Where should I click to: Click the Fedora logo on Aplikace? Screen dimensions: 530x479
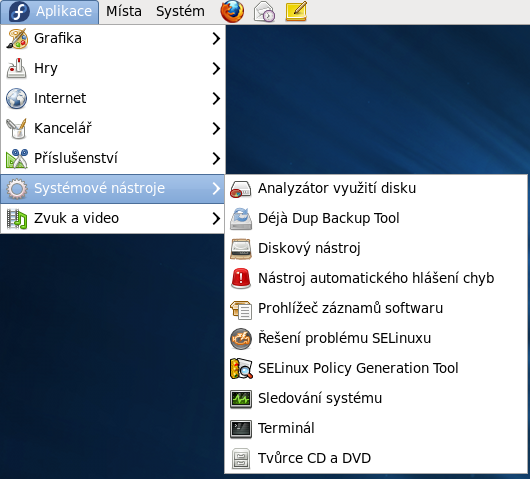19,11
